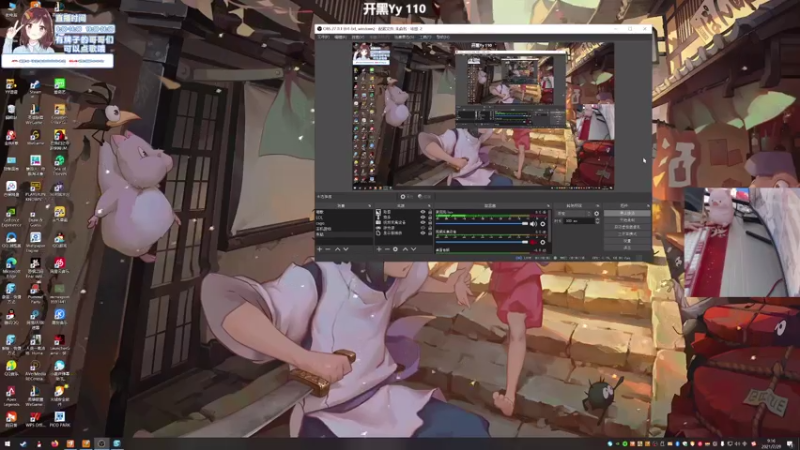Screen dimensions: 800x450
Task: Remove selected scene with minus icon
Action: click(x=328, y=249)
